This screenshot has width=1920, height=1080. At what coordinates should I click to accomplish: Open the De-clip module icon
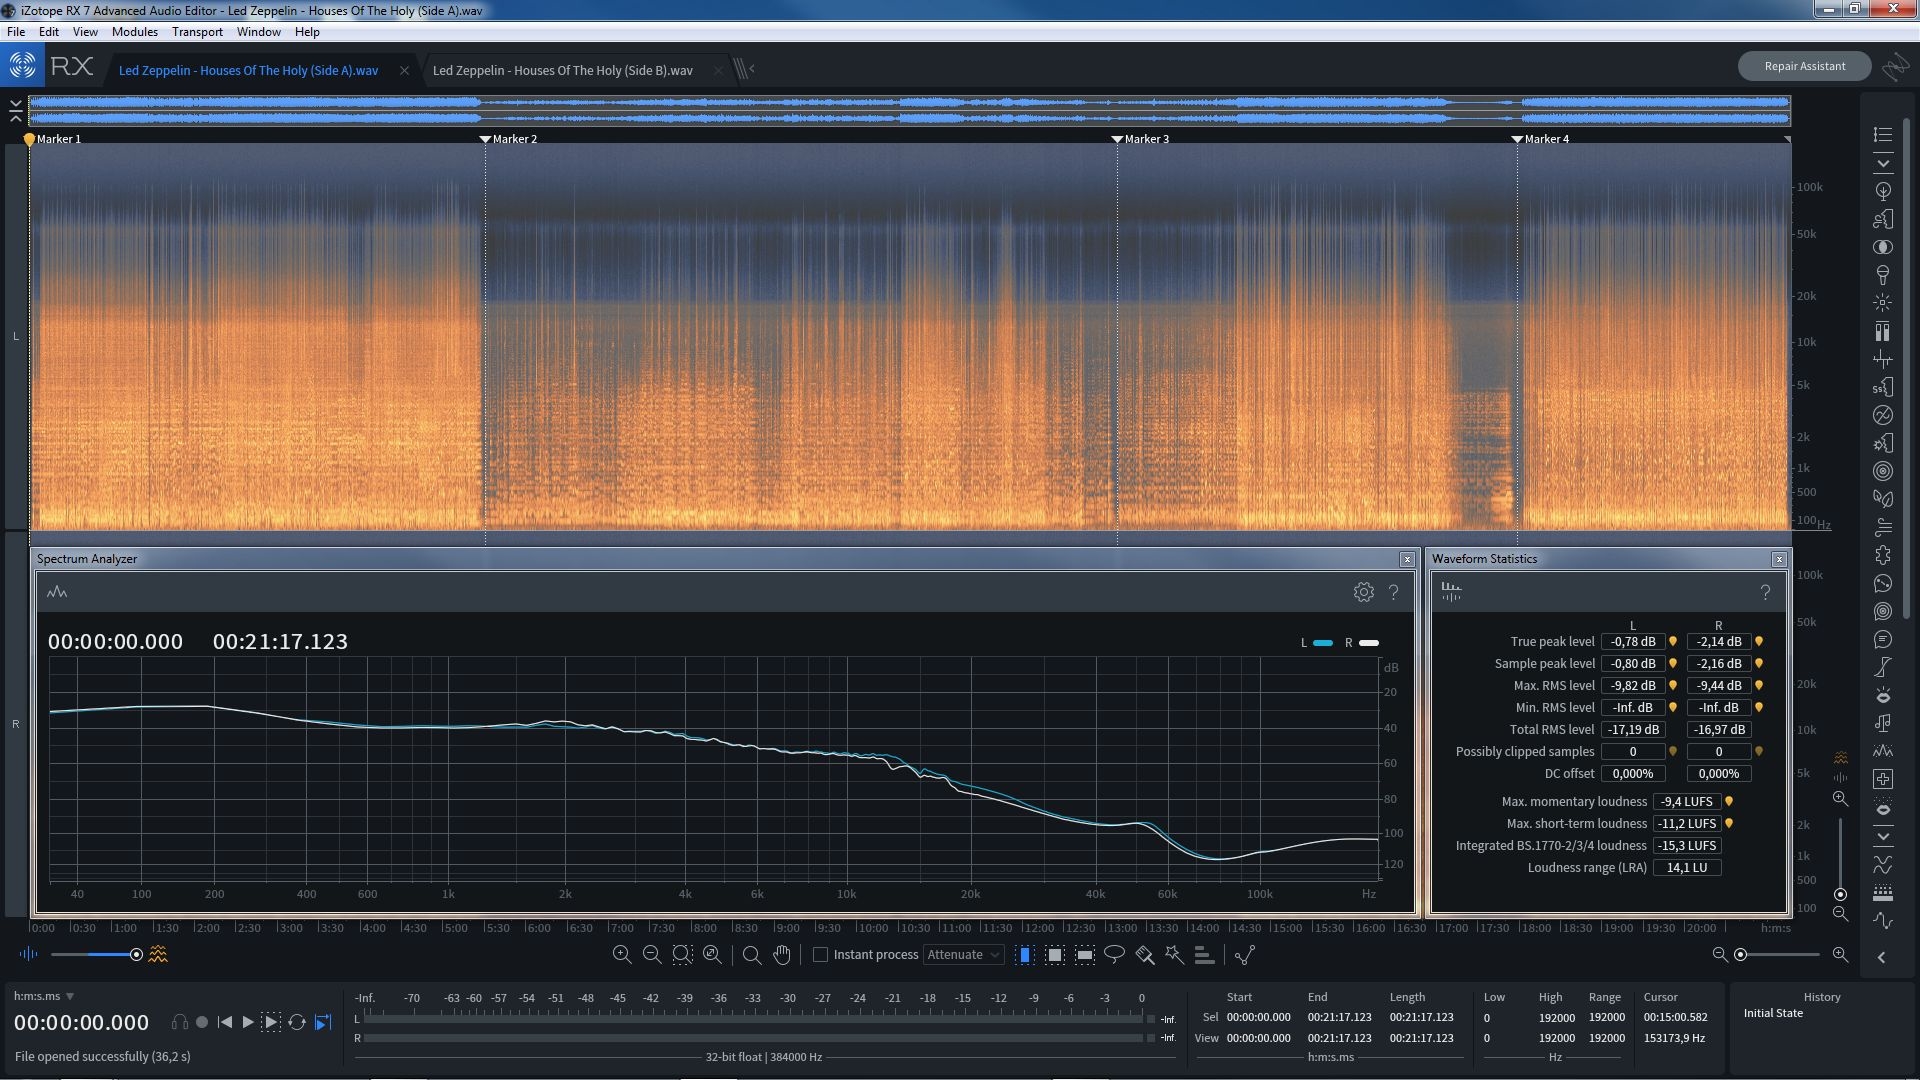1883,331
